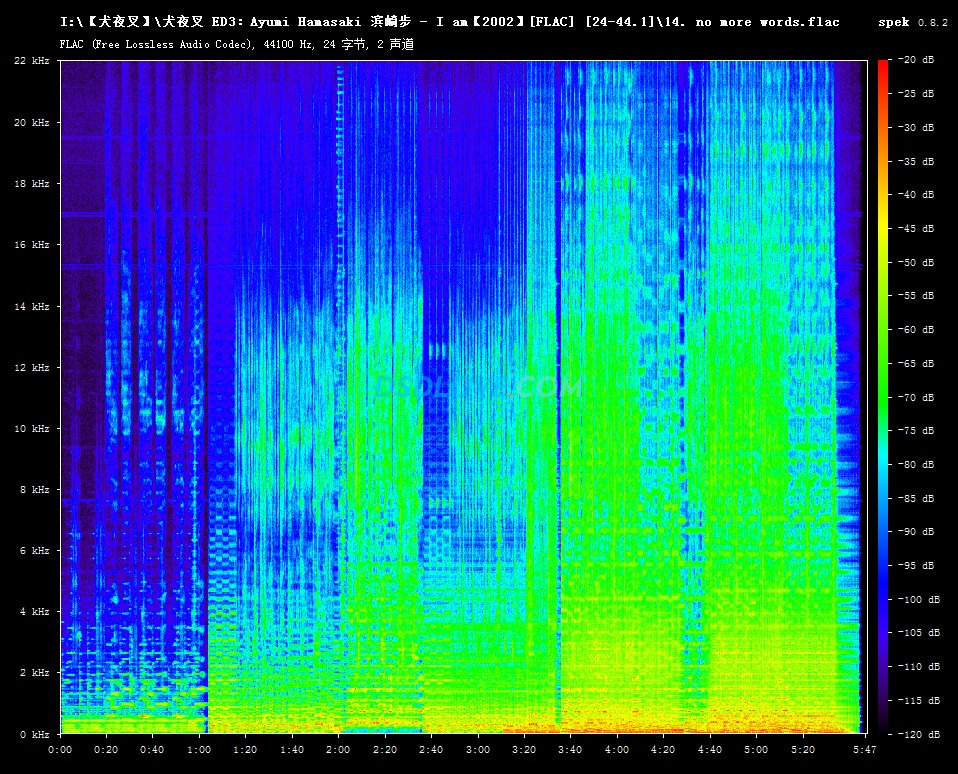
Task: Click the 1:00 time tick label
Action: (x=199, y=749)
